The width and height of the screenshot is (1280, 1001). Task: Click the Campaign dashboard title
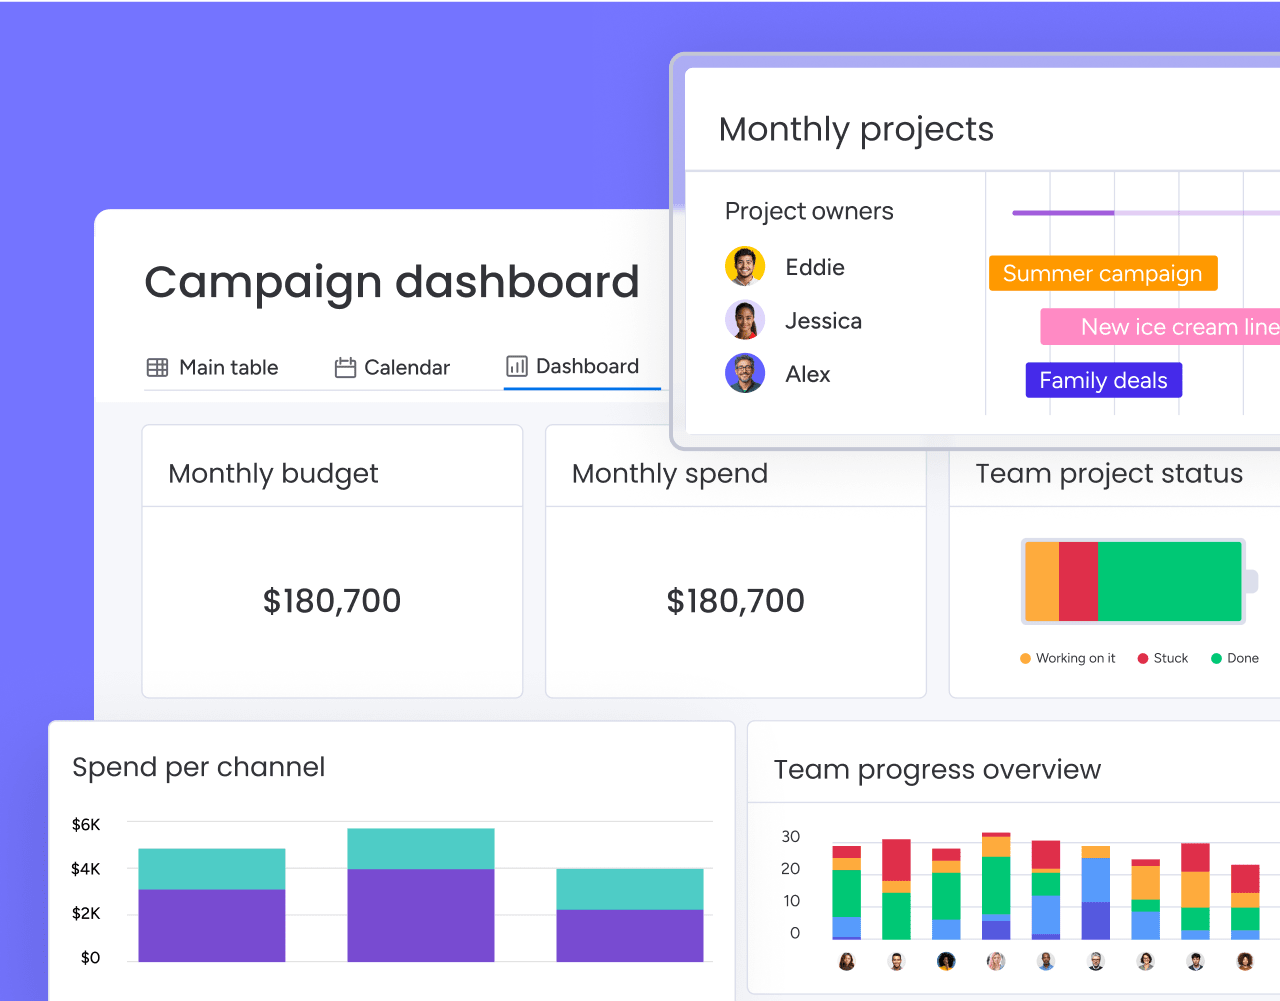392,282
